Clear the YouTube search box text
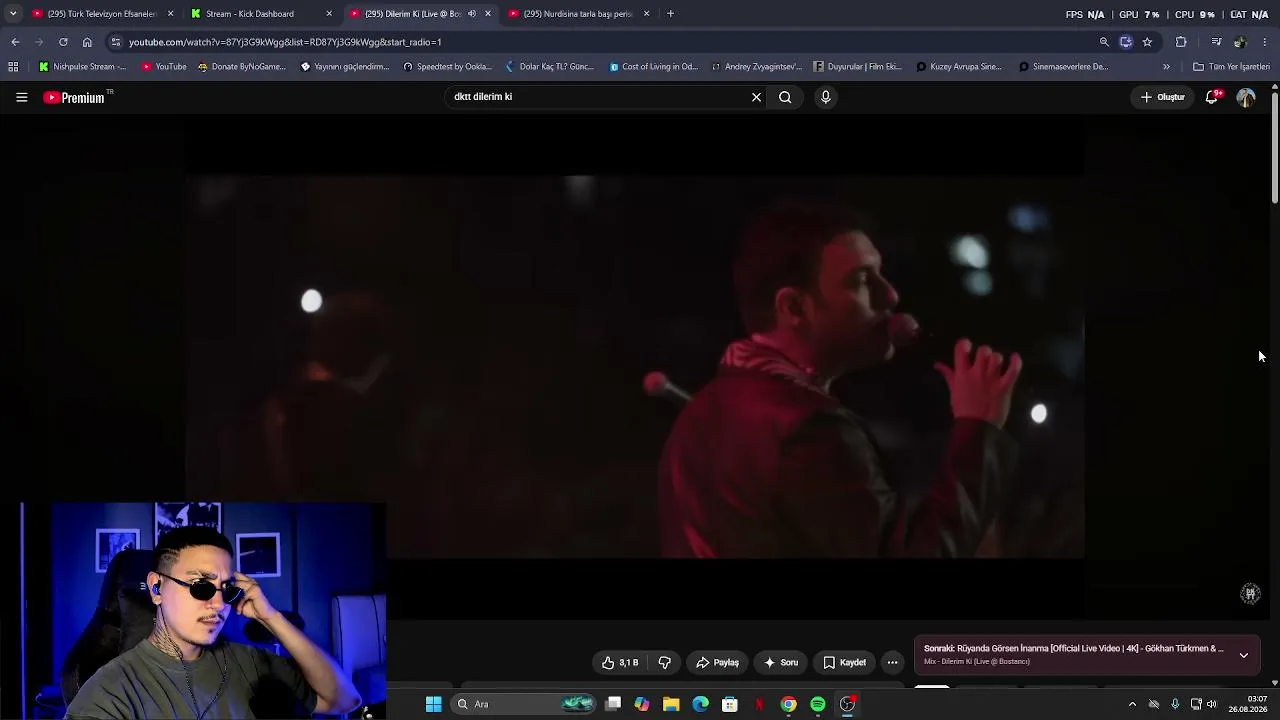 pos(756,97)
